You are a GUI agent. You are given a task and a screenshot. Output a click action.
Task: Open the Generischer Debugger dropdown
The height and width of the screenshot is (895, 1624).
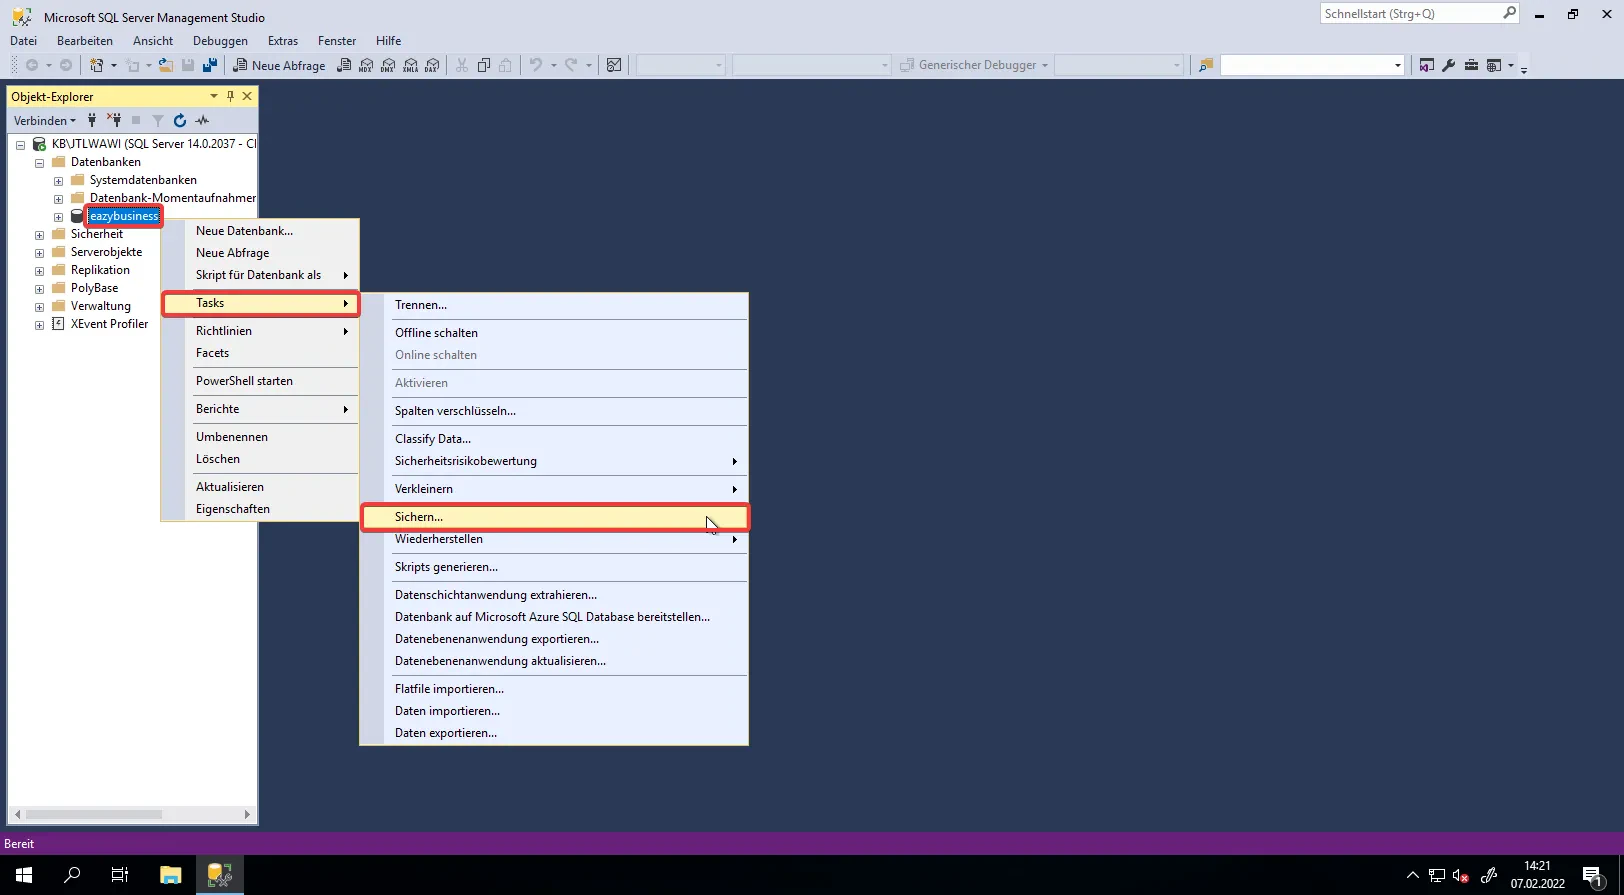click(x=974, y=65)
